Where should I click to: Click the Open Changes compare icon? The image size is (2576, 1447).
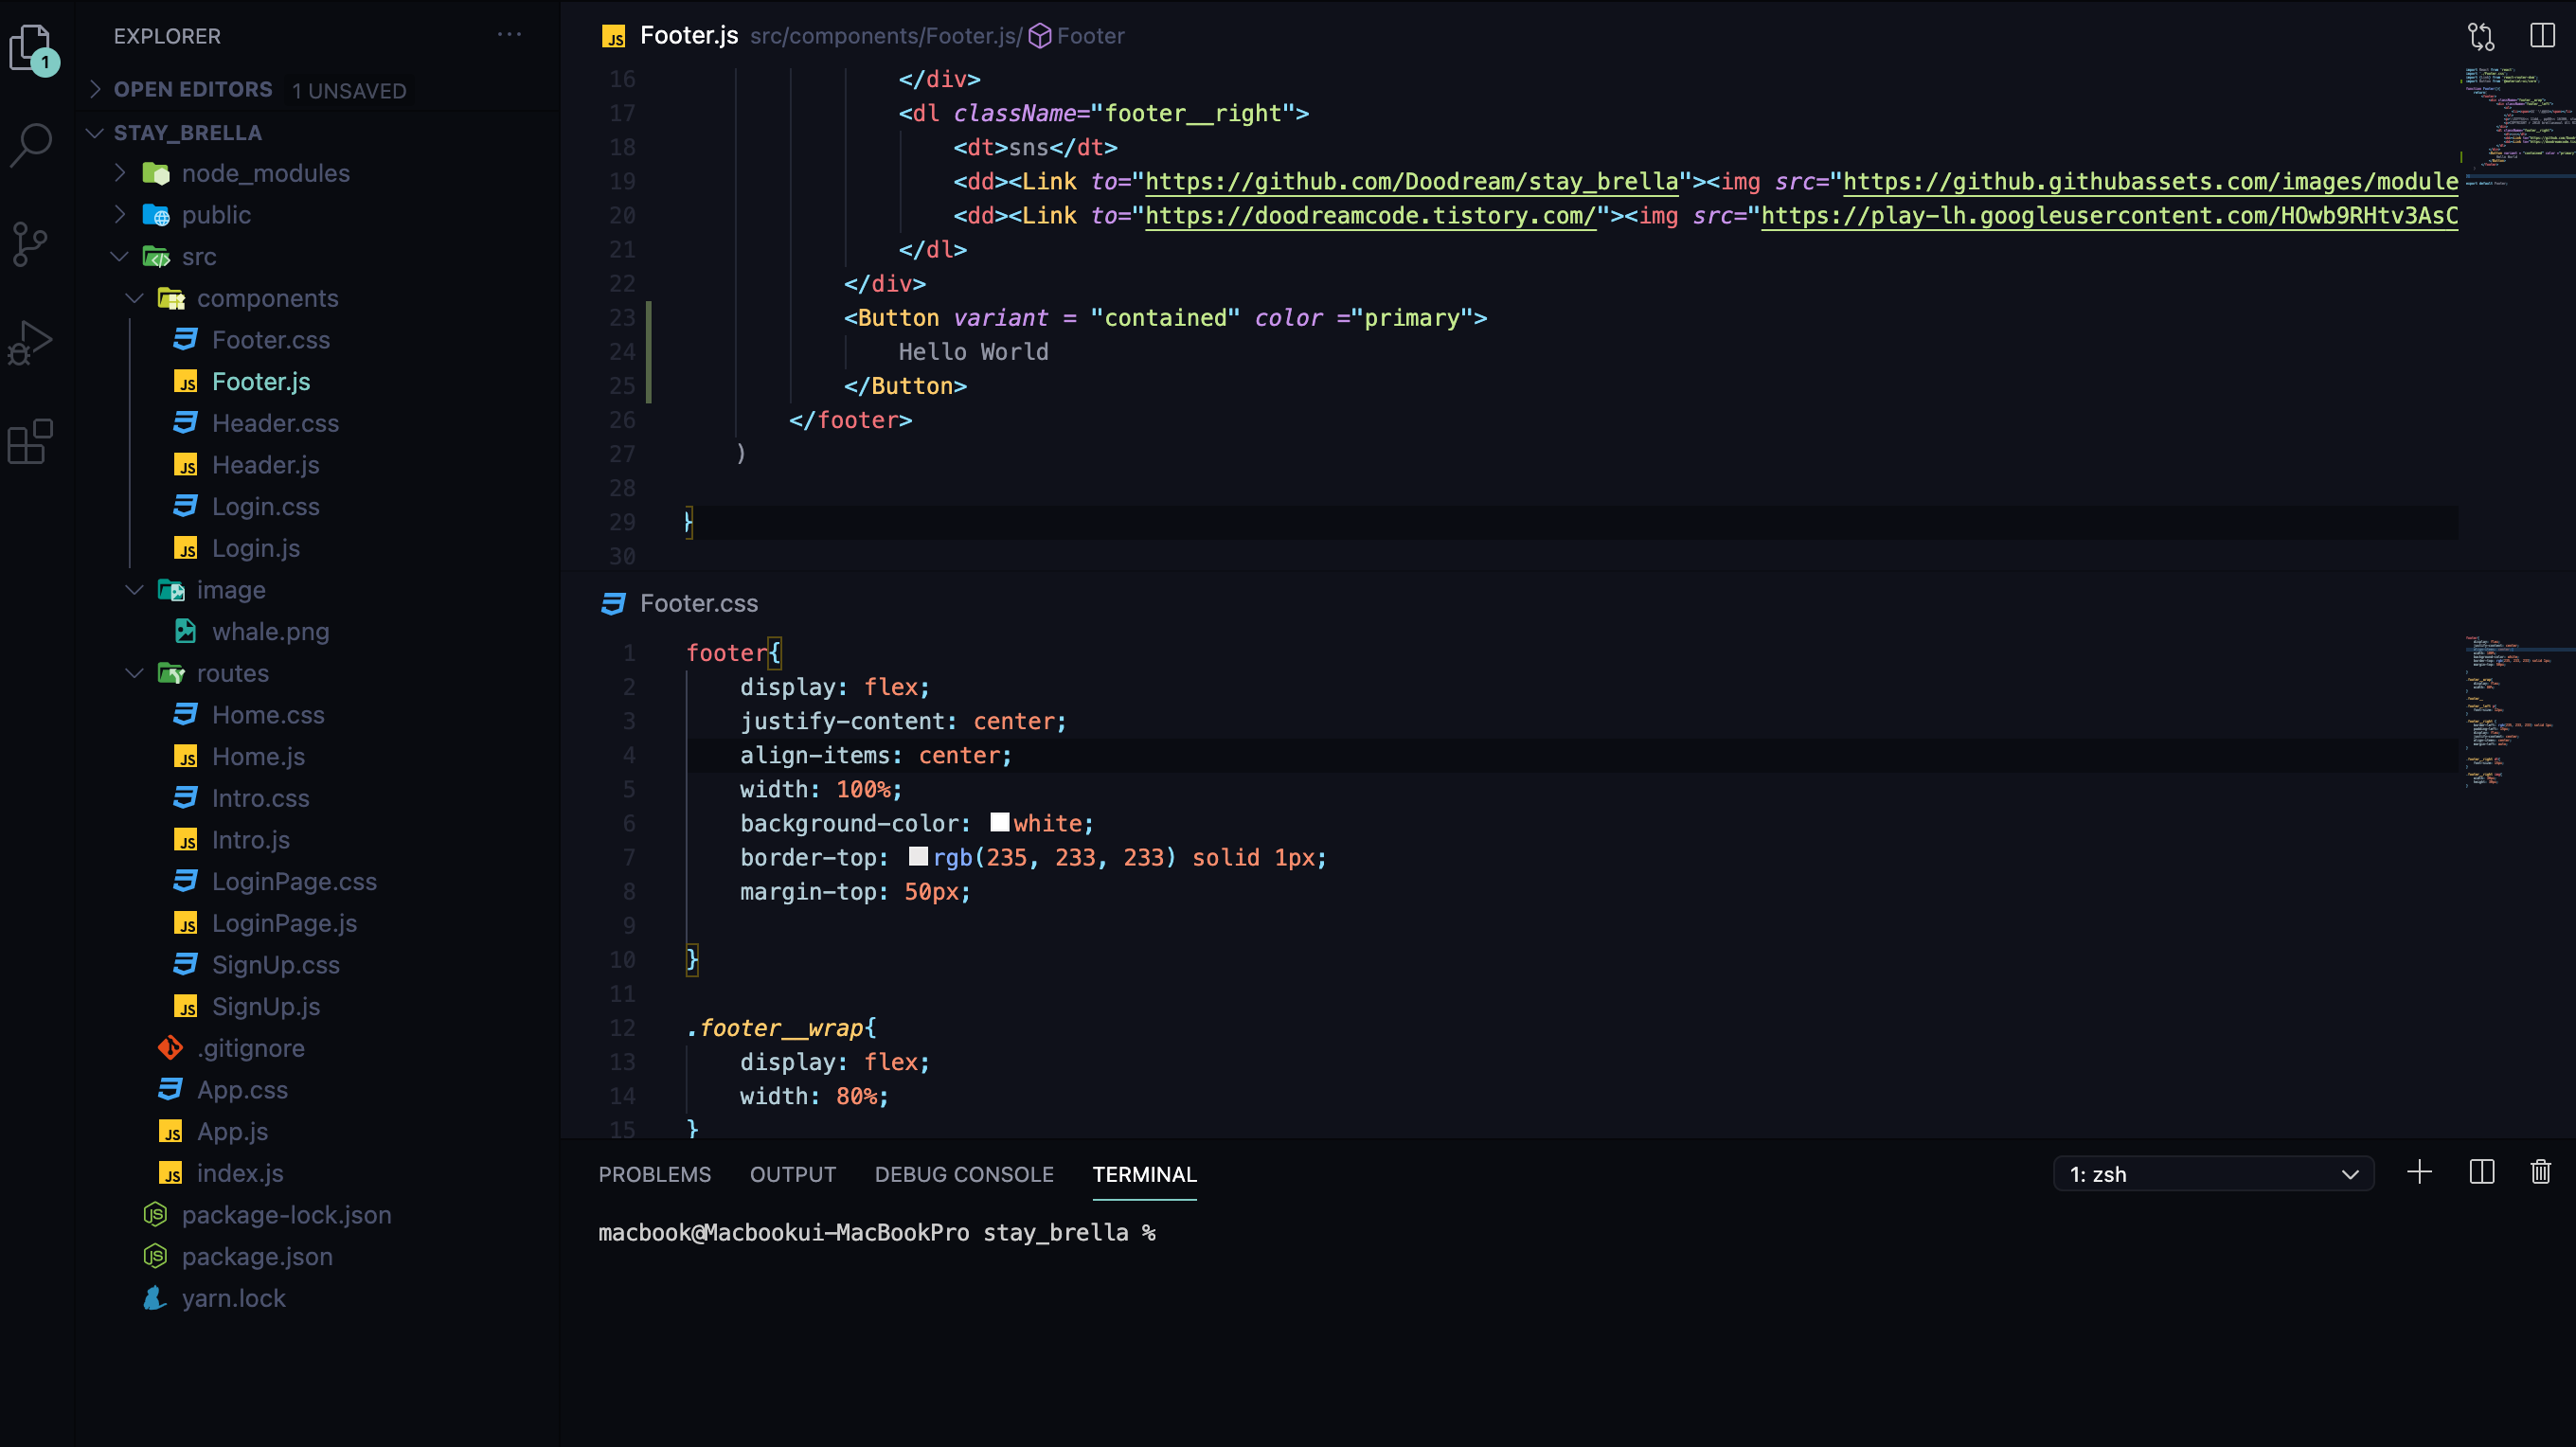point(2481,36)
